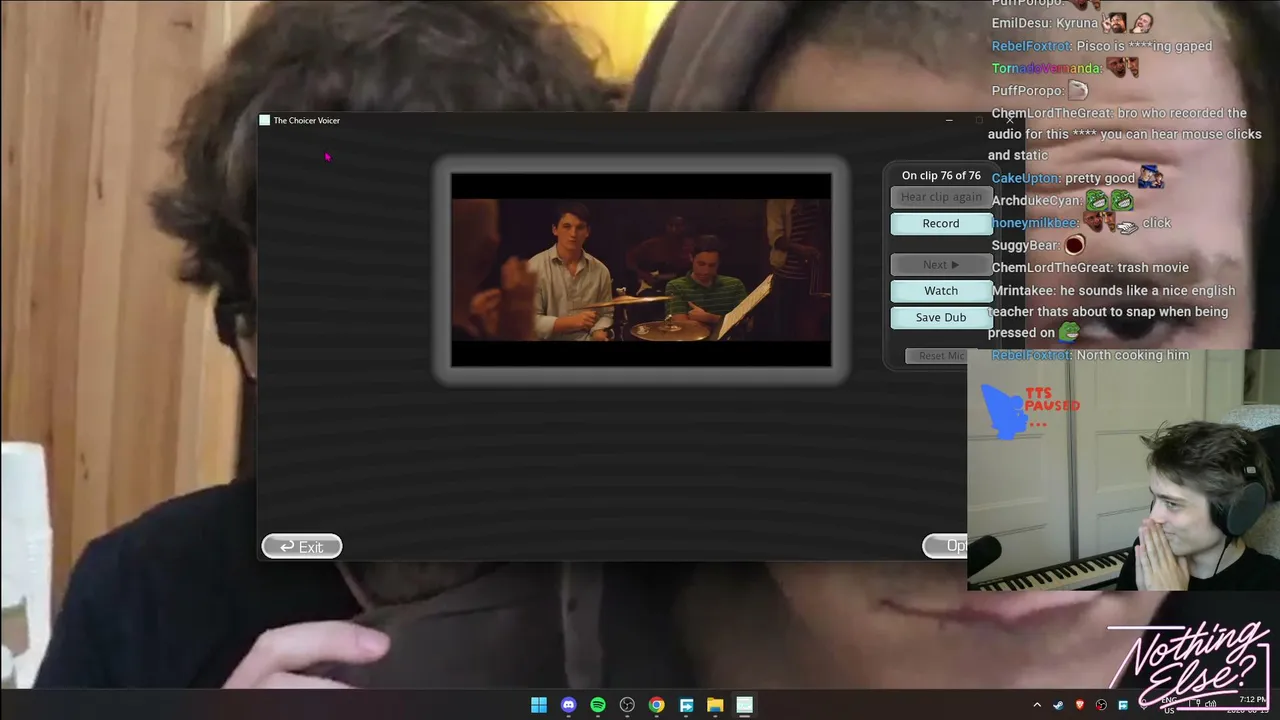
Task: Show hidden system tray icons
Action: (x=1037, y=705)
